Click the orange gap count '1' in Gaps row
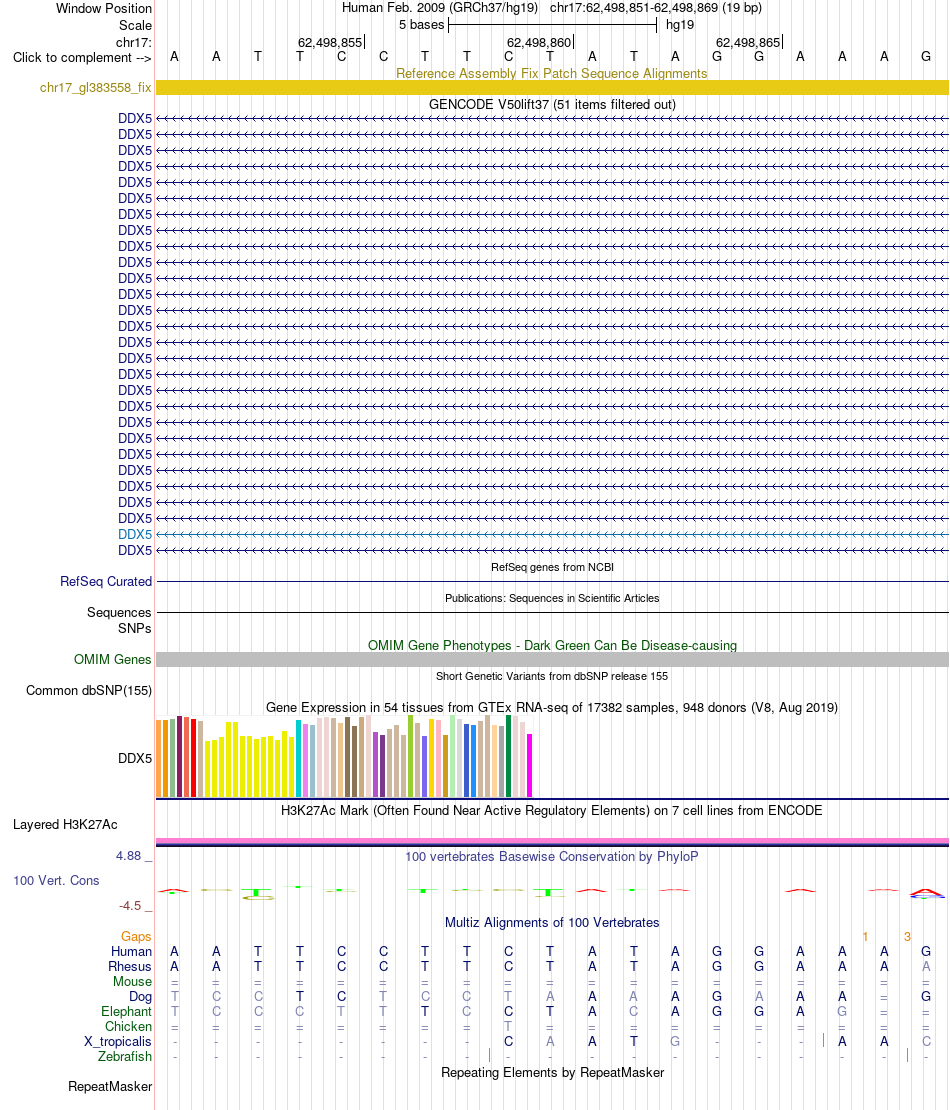Image resolution: width=950 pixels, height=1110 pixels. [865, 937]
